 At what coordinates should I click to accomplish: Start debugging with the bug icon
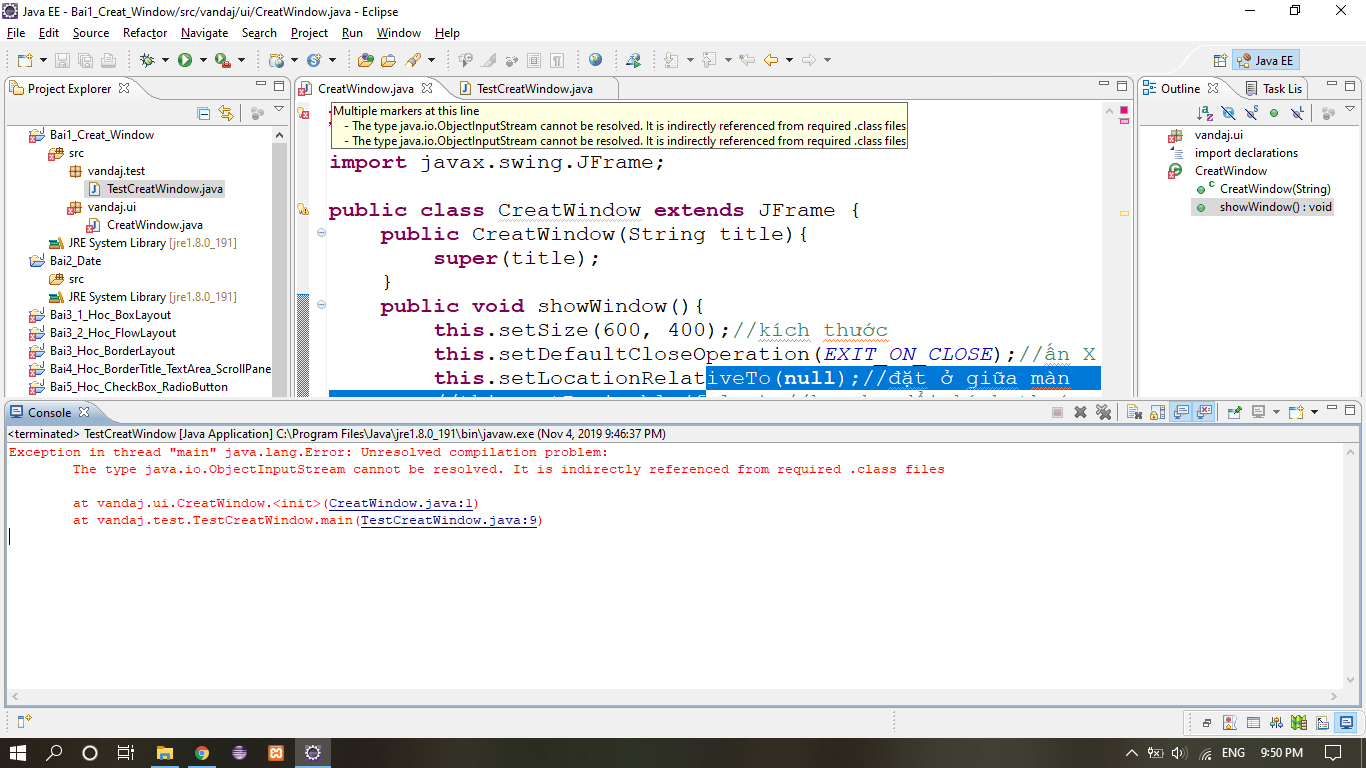[148, 60]
